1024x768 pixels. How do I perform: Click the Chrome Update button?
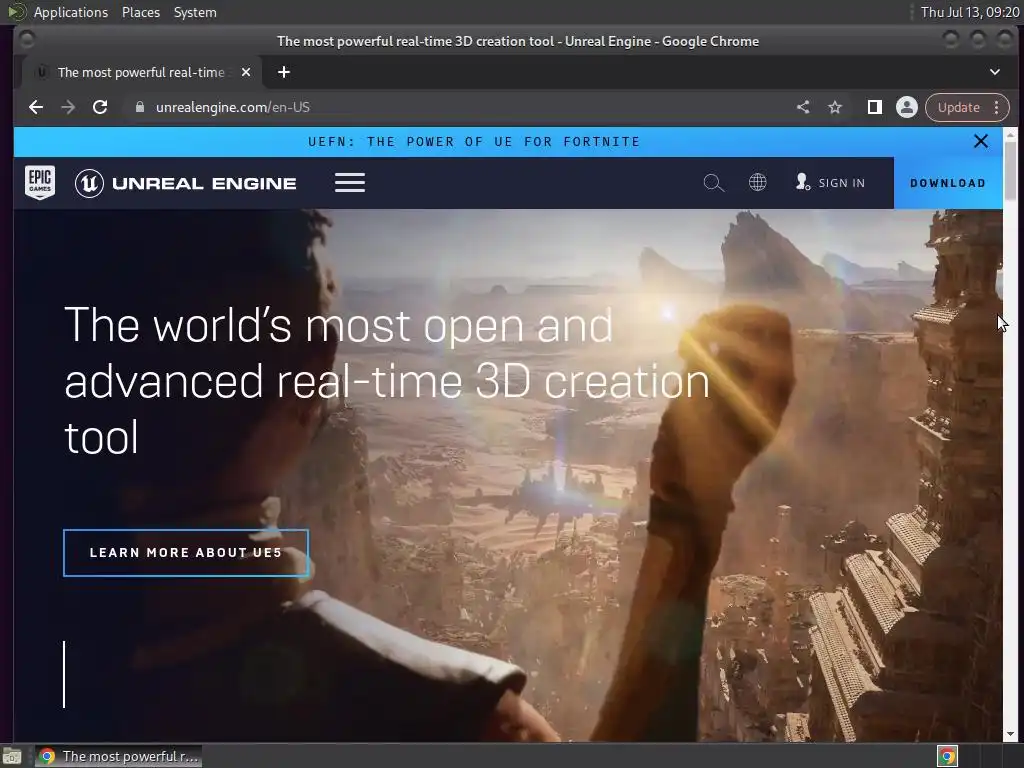click(x=958, y=107)
